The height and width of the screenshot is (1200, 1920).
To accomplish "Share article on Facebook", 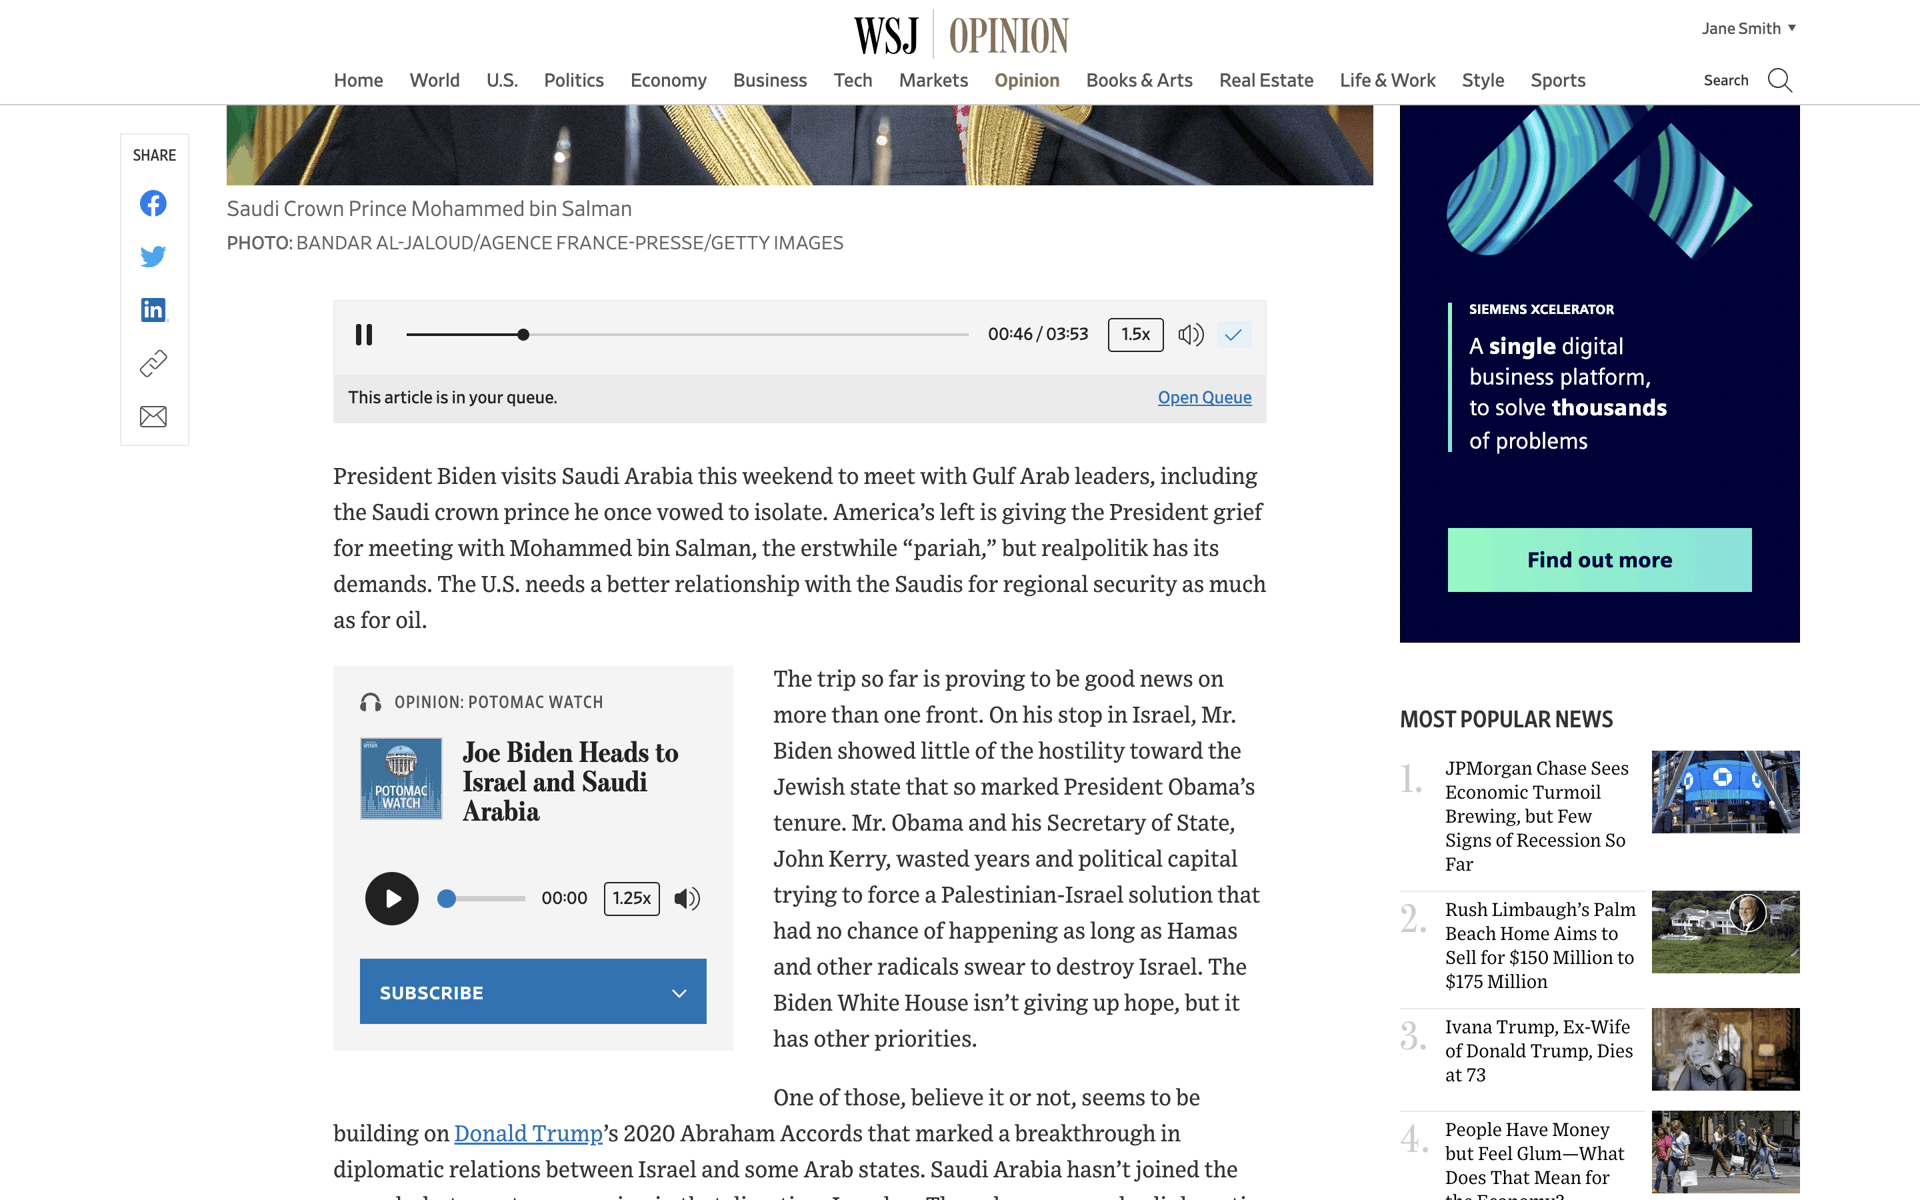I will point(153,204).
